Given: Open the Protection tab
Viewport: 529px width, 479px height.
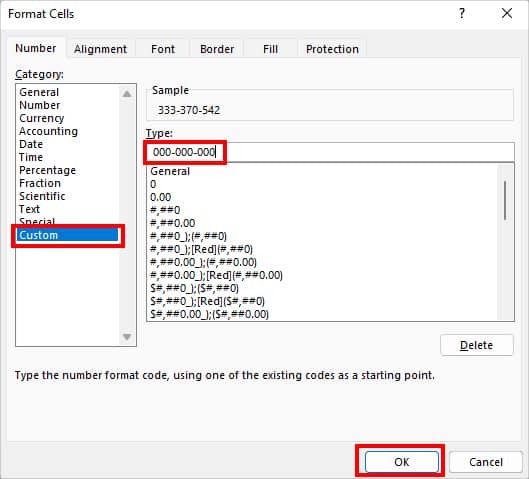Looking at the screenshot, I should (x=332, y=49).
